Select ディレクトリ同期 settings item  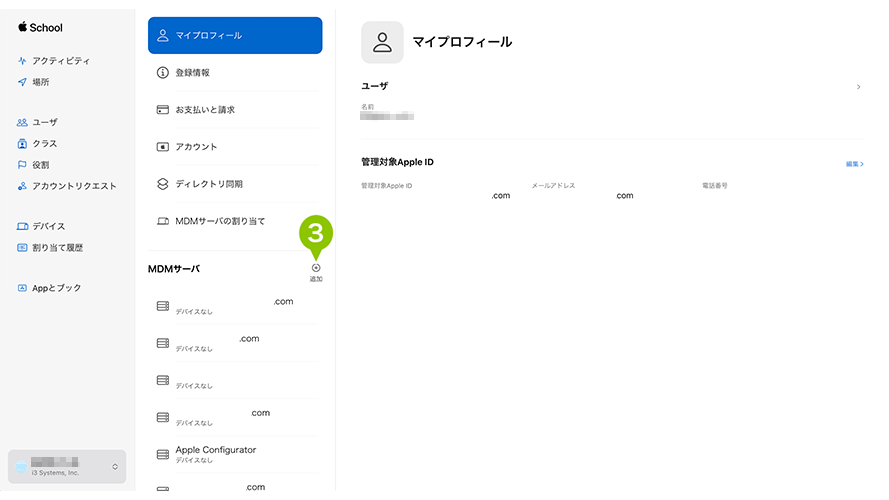coord(235,184)
